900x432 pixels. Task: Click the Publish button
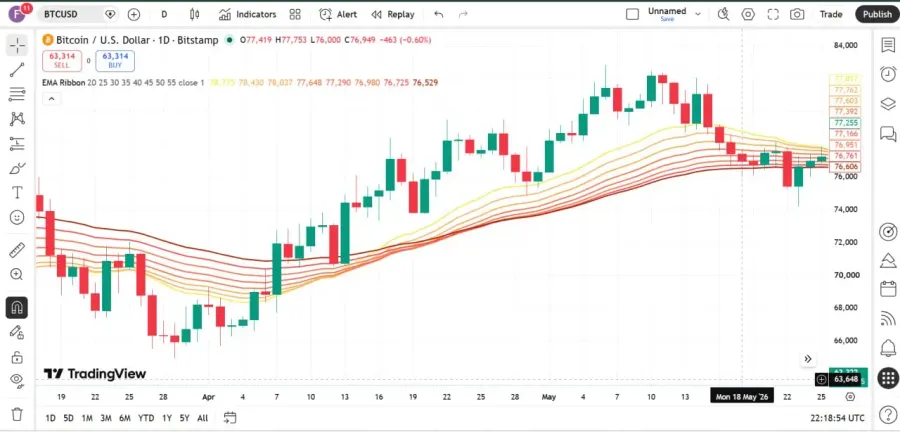[x=877, y=14]
